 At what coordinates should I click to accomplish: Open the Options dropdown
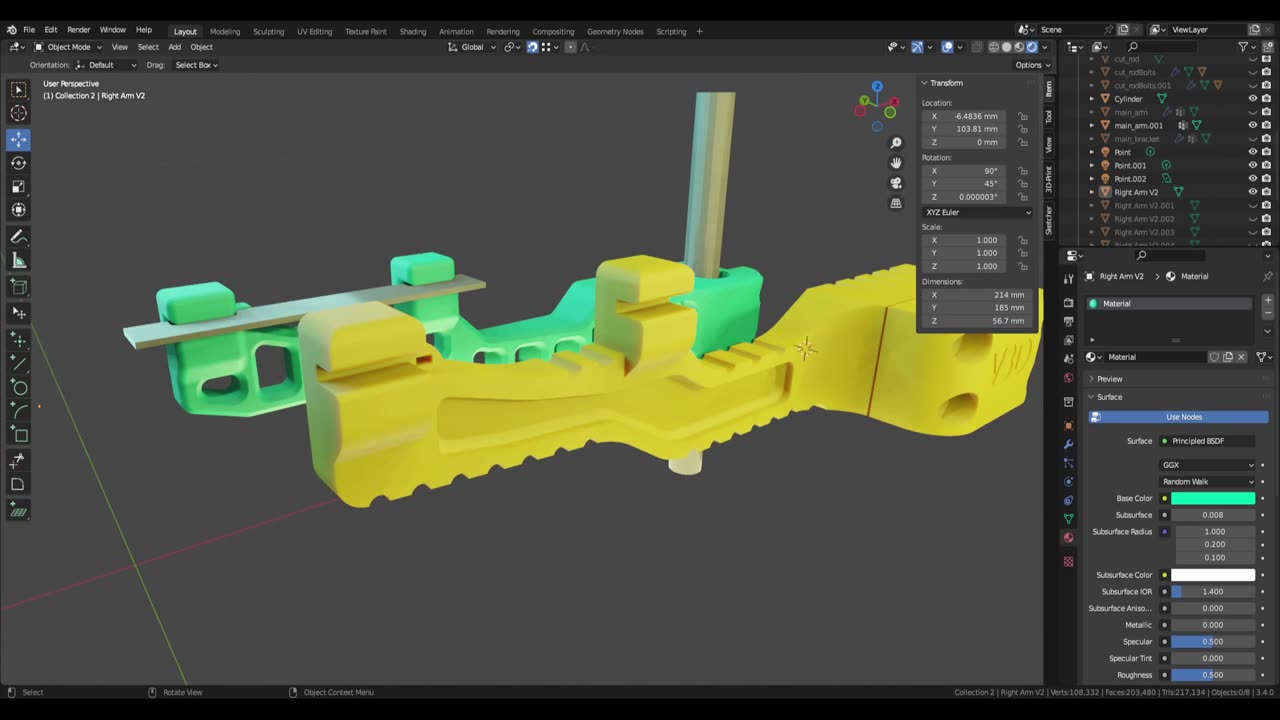tap(1032, 65)
